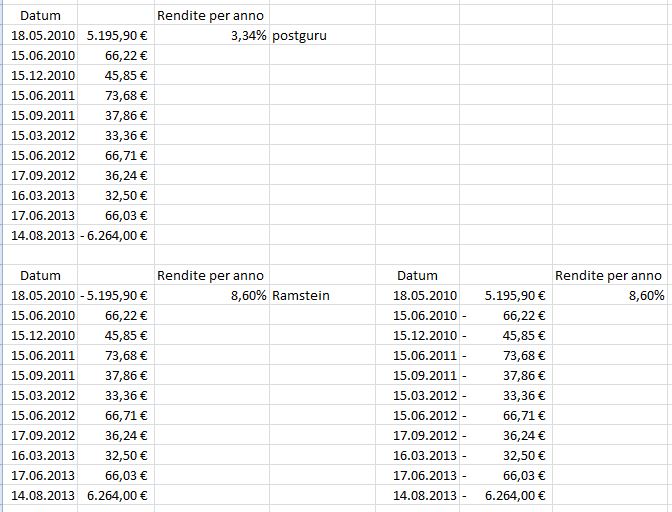Click the negative 32,50 € cell
Viewport: 672px width, 512px height.
(505, 455)
